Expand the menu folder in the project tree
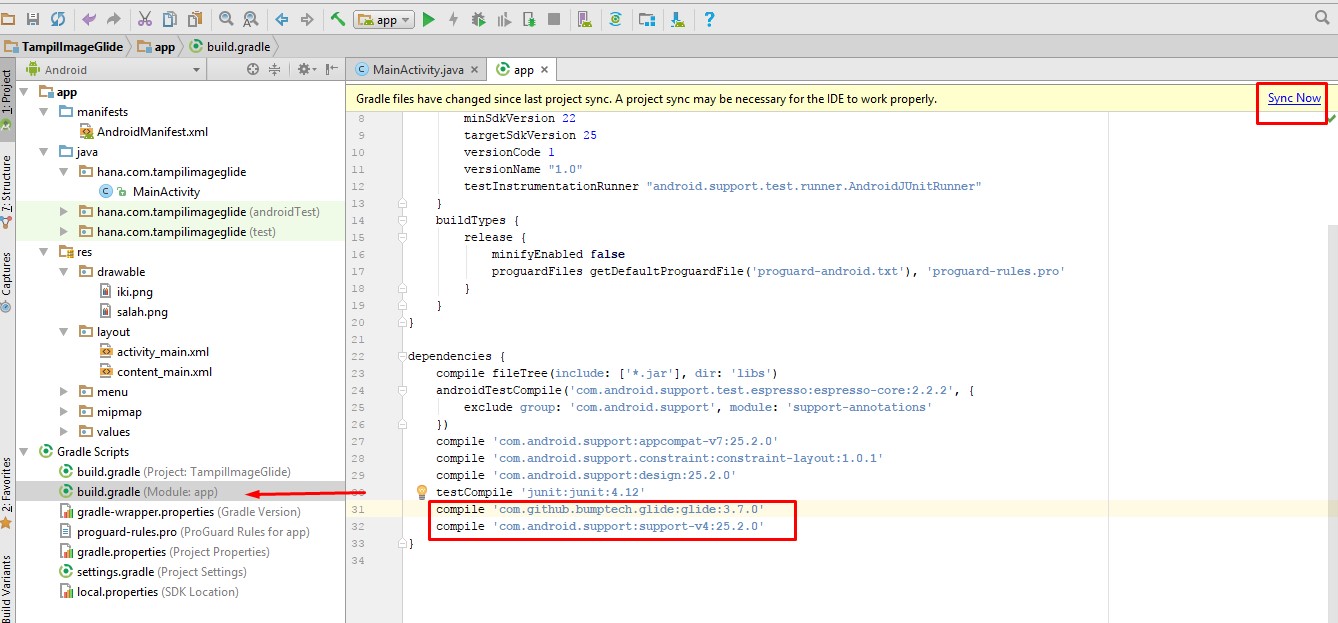This screenshot has width=1338, height=623. 63,391
